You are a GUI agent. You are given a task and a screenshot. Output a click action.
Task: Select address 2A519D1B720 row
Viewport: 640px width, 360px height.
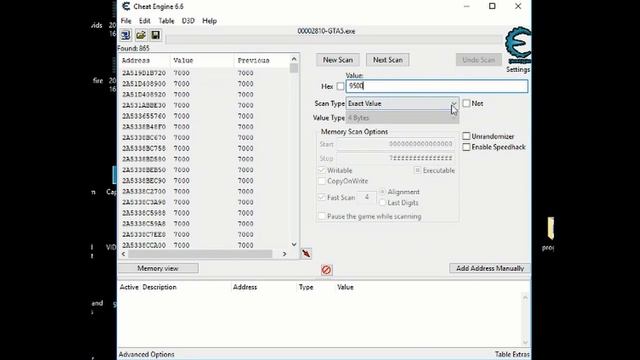click(204, 73)
